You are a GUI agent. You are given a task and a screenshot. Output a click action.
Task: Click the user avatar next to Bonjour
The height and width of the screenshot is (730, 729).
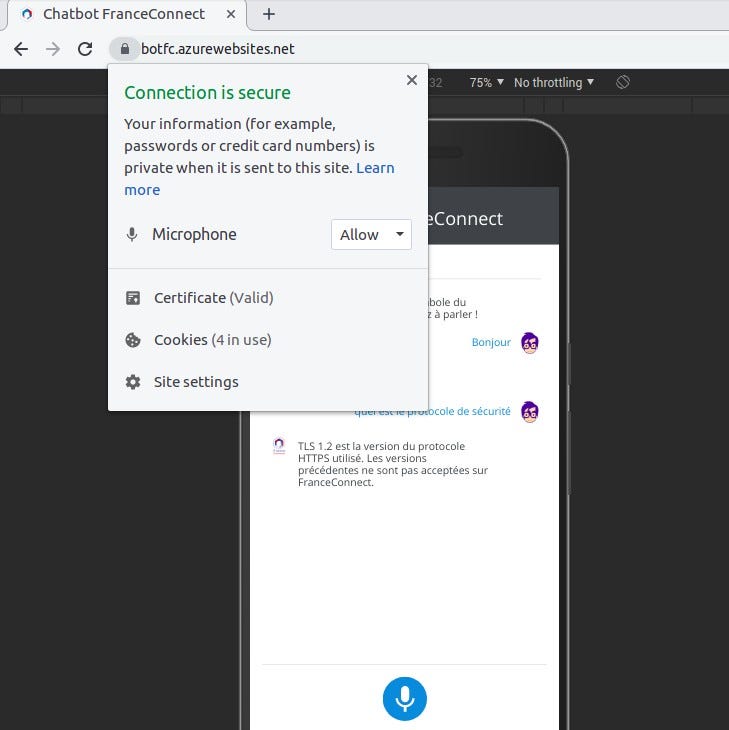[x=530, y=343]
